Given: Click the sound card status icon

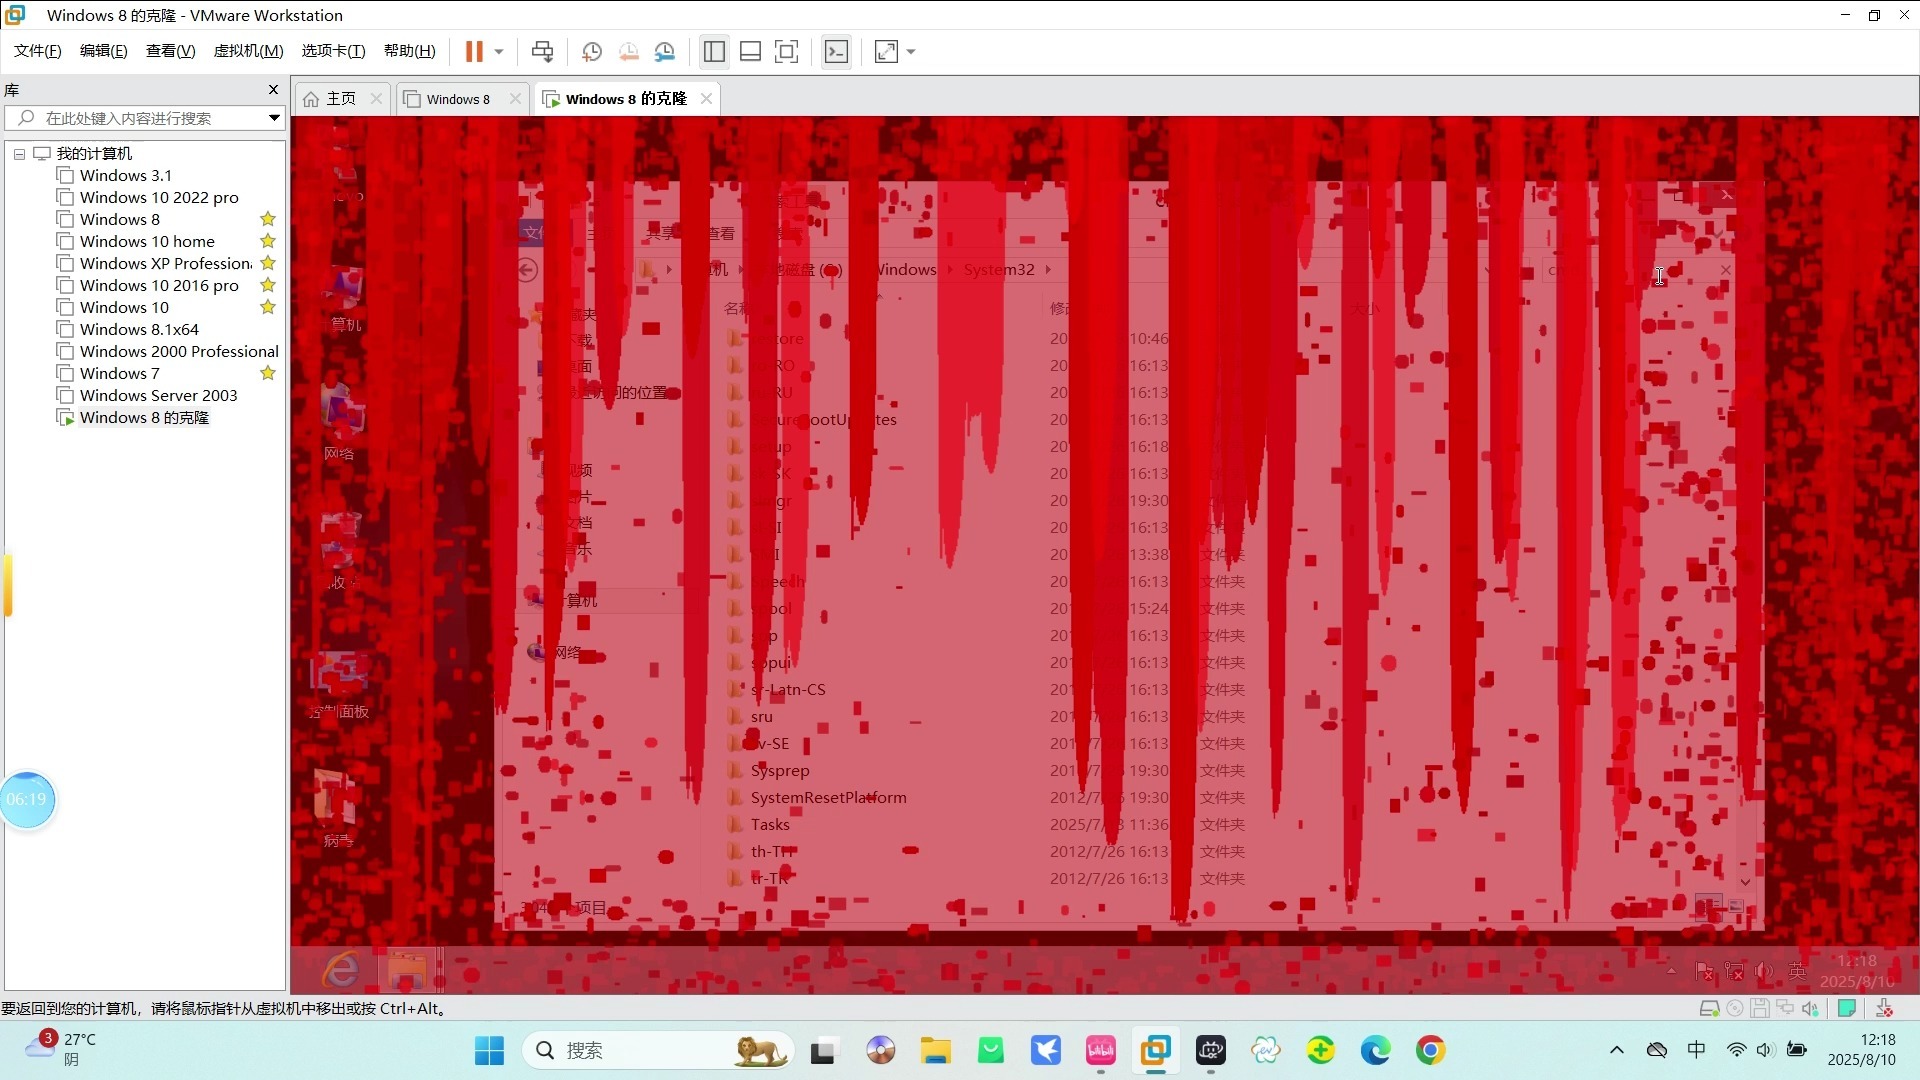Looking at the screenshot, I should click(x=1810, y=1008).
